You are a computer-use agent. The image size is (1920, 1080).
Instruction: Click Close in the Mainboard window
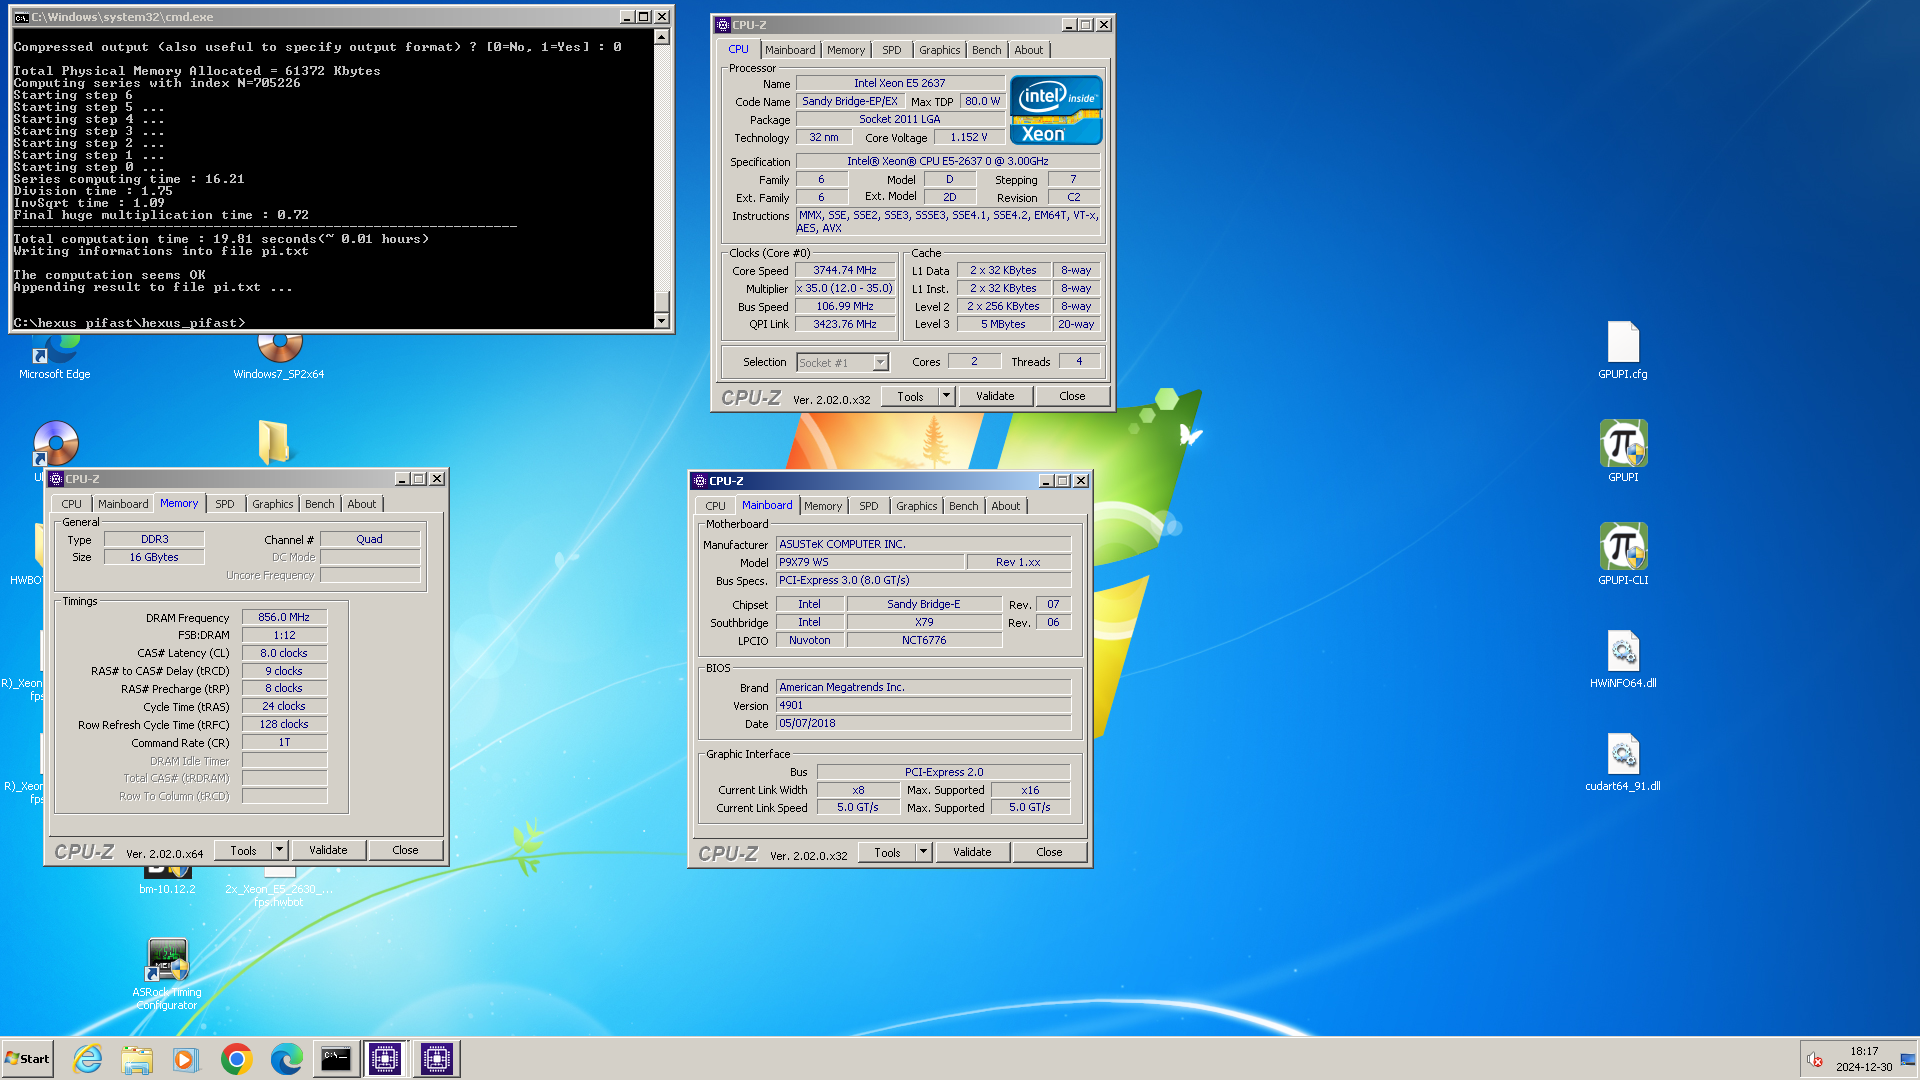(x=1049, y=852)
